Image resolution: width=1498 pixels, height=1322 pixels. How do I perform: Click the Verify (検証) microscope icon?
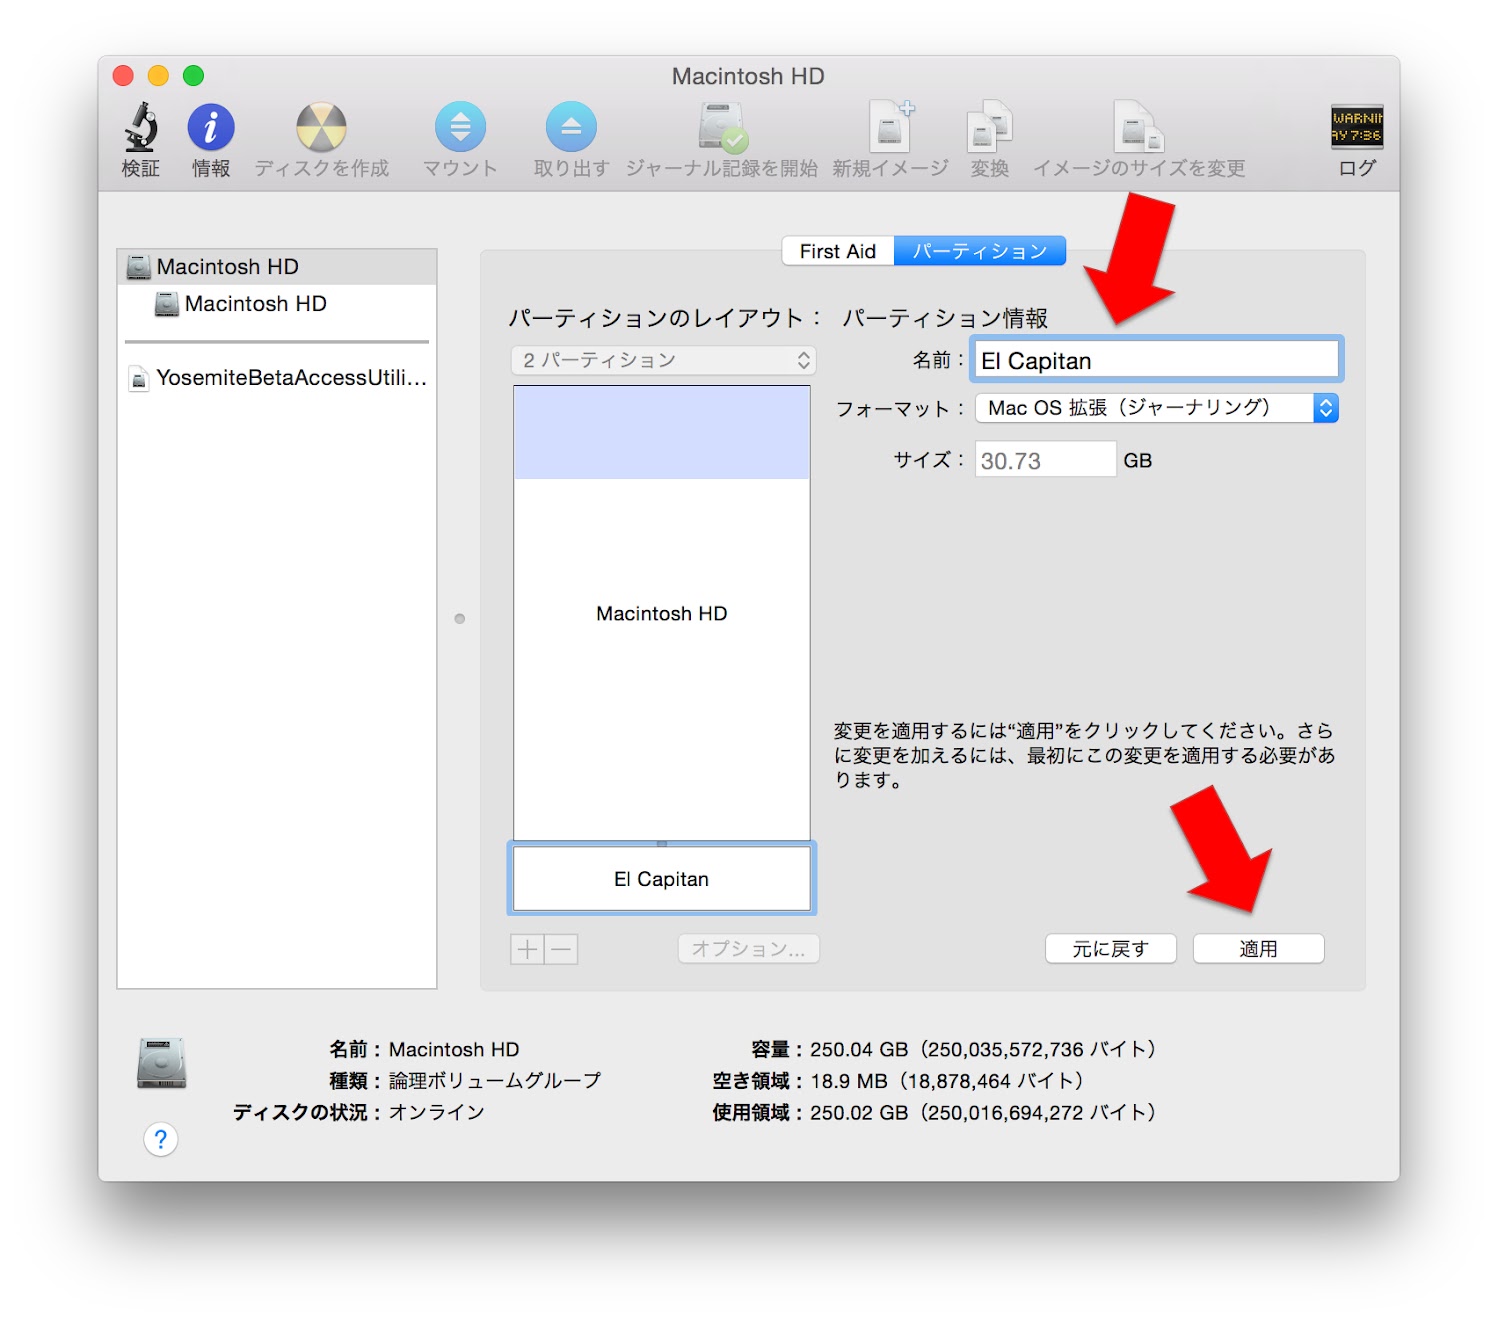click(141, 128)
